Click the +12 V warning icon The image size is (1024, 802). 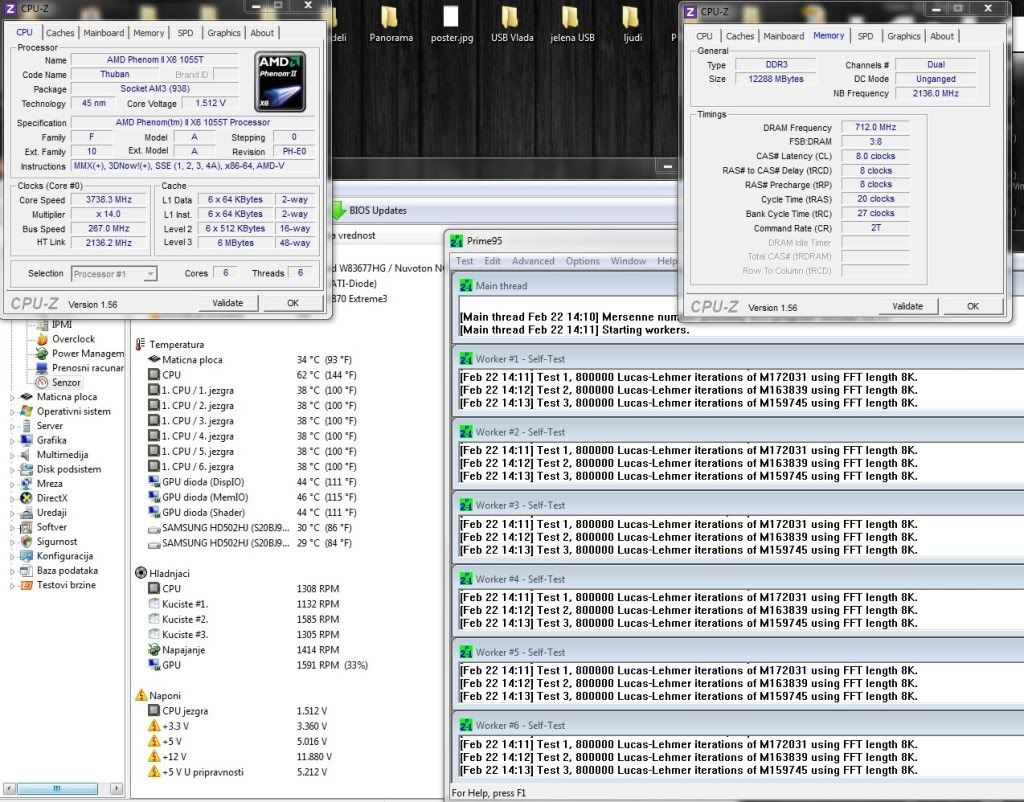click(154, 756)
